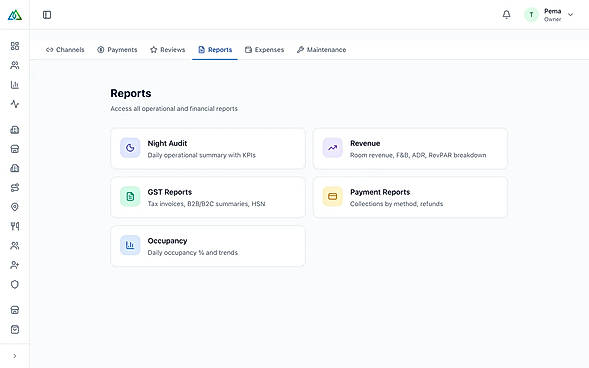The image size is (589, 368).
Task: Open the GST Reports title
Action: pos(170,192)
